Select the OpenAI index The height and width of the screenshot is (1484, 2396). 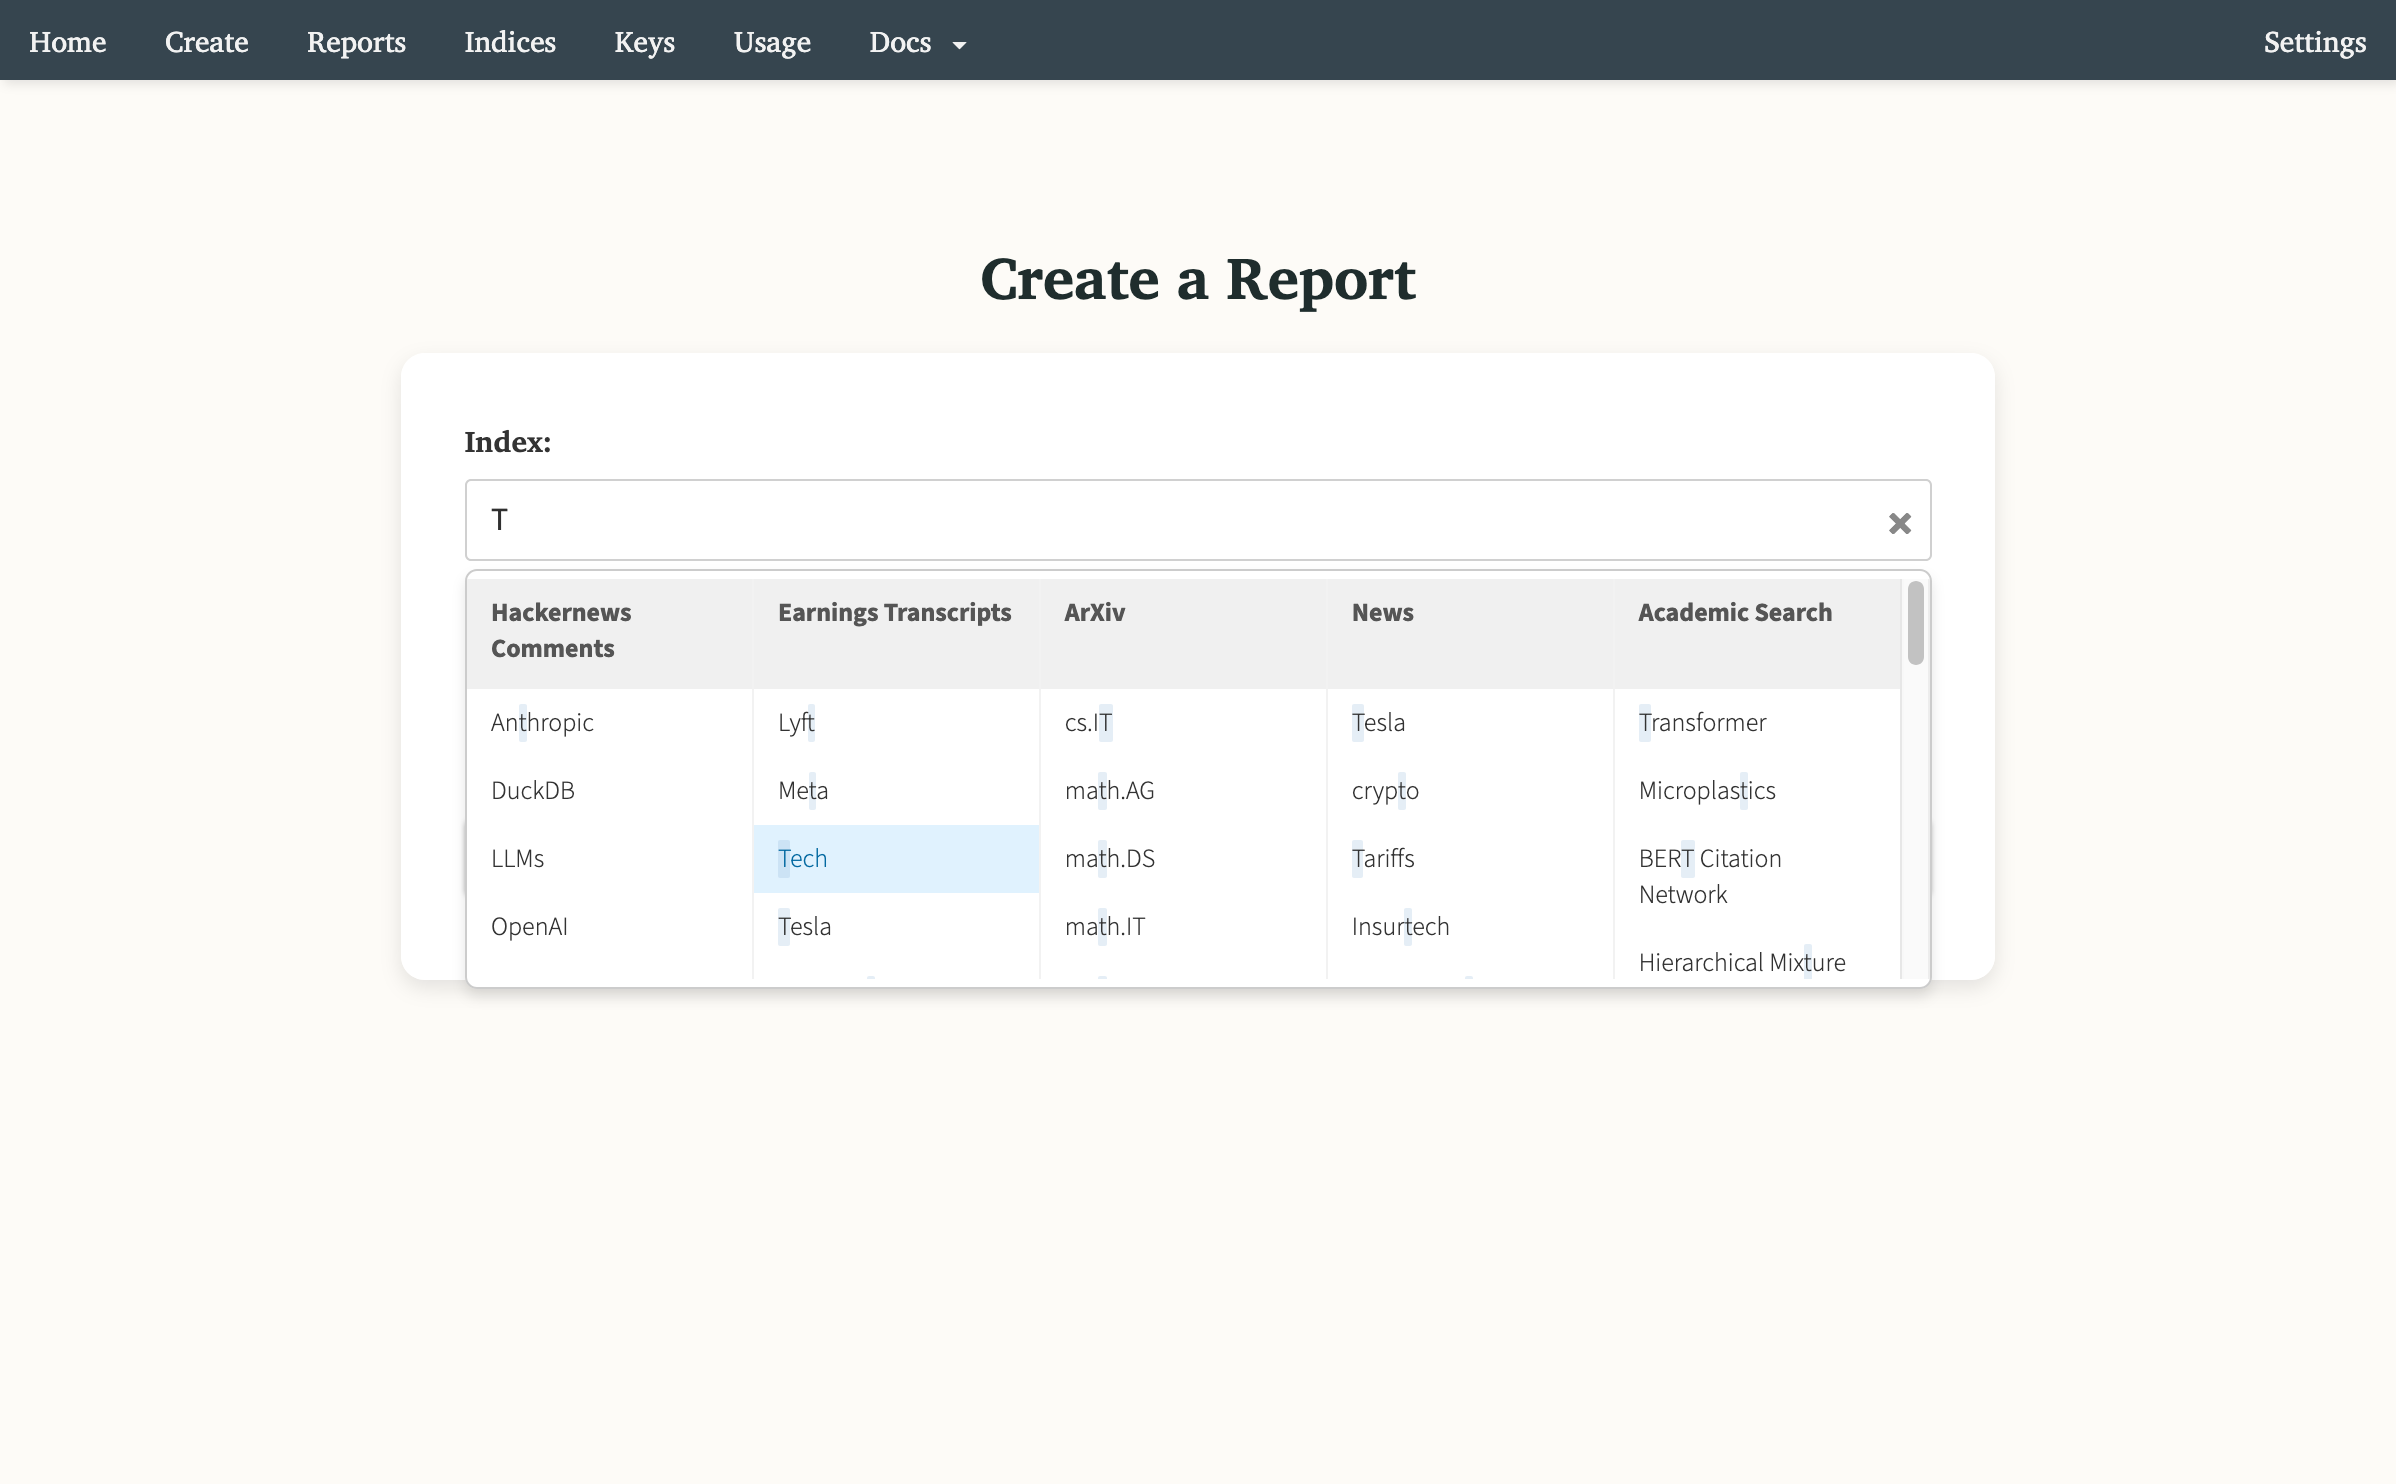click(x=529, y=926)
